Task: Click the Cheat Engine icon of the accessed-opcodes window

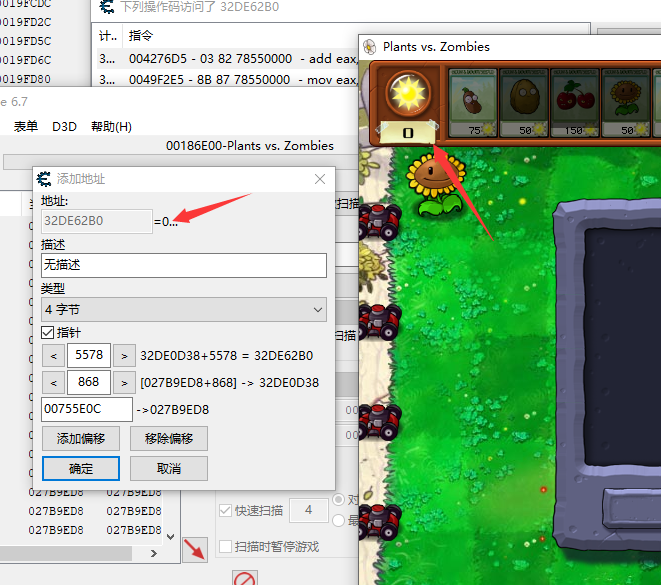Action: [x=107, y=6]
